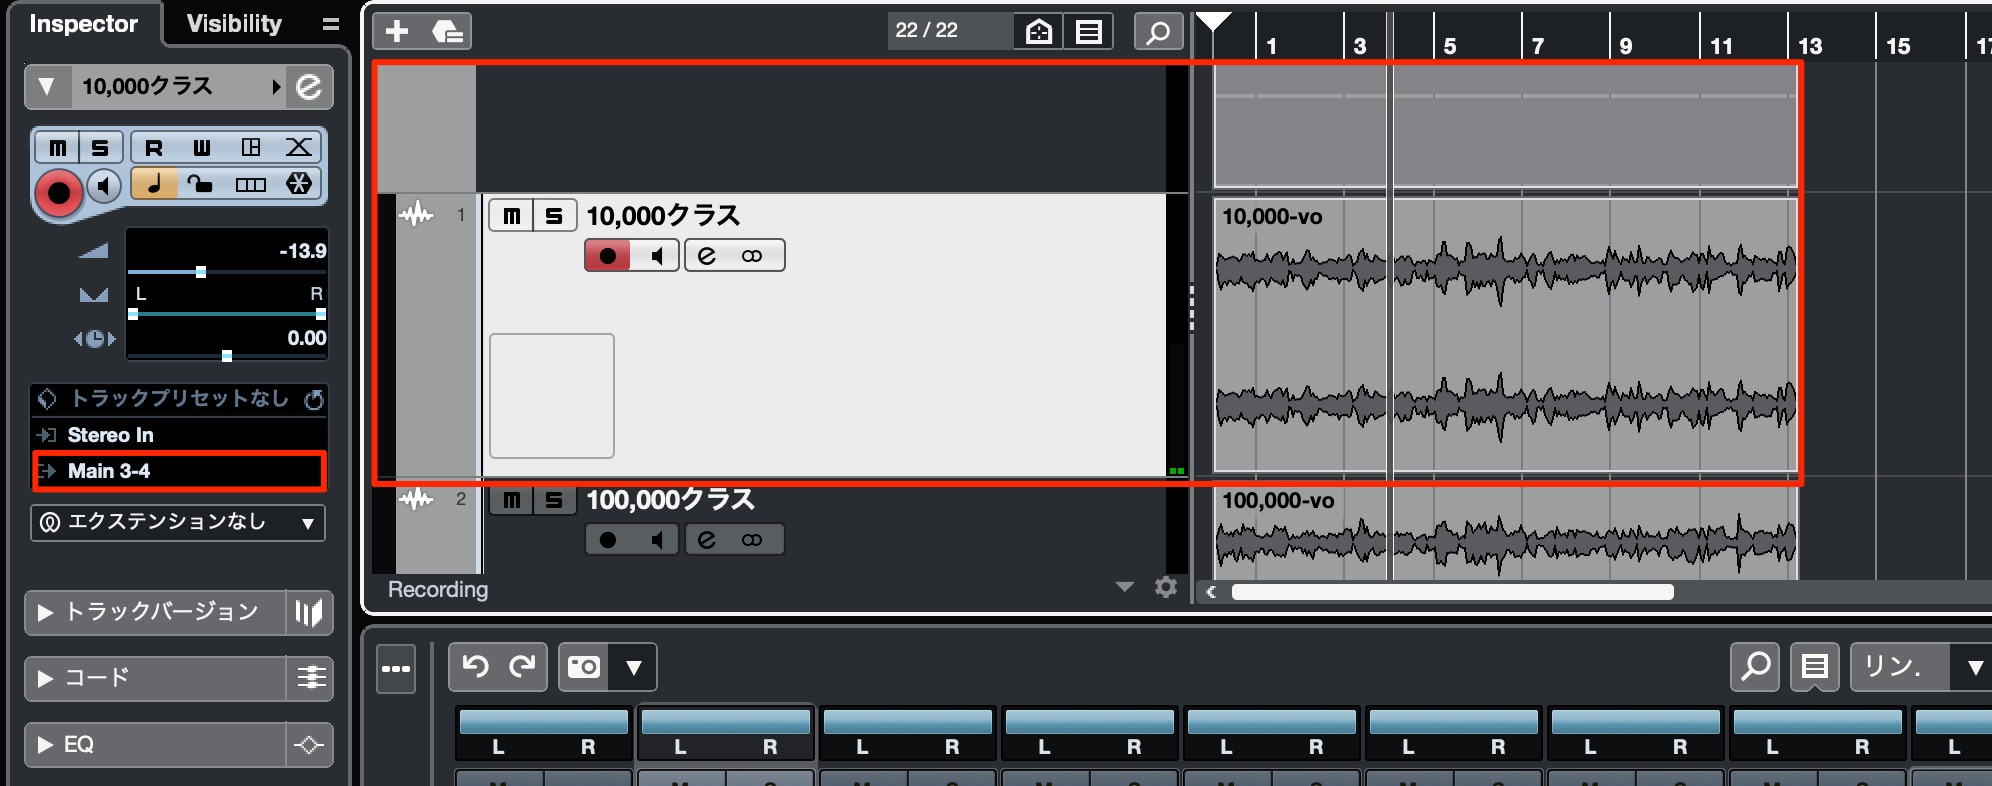Screen dimensions: 1992x786
Task: Click the Add Track plus button
Action: [x=397, y=31]
